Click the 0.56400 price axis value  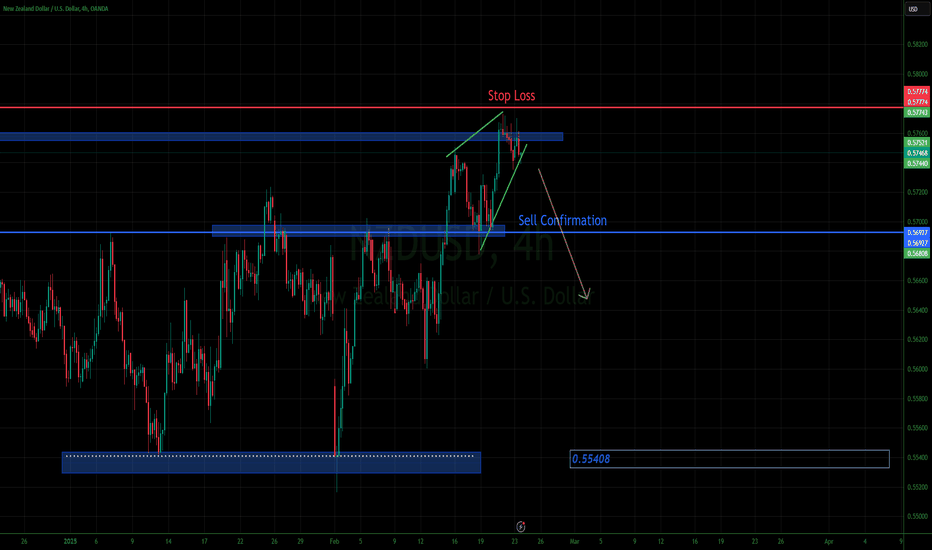tap(917, 310)
